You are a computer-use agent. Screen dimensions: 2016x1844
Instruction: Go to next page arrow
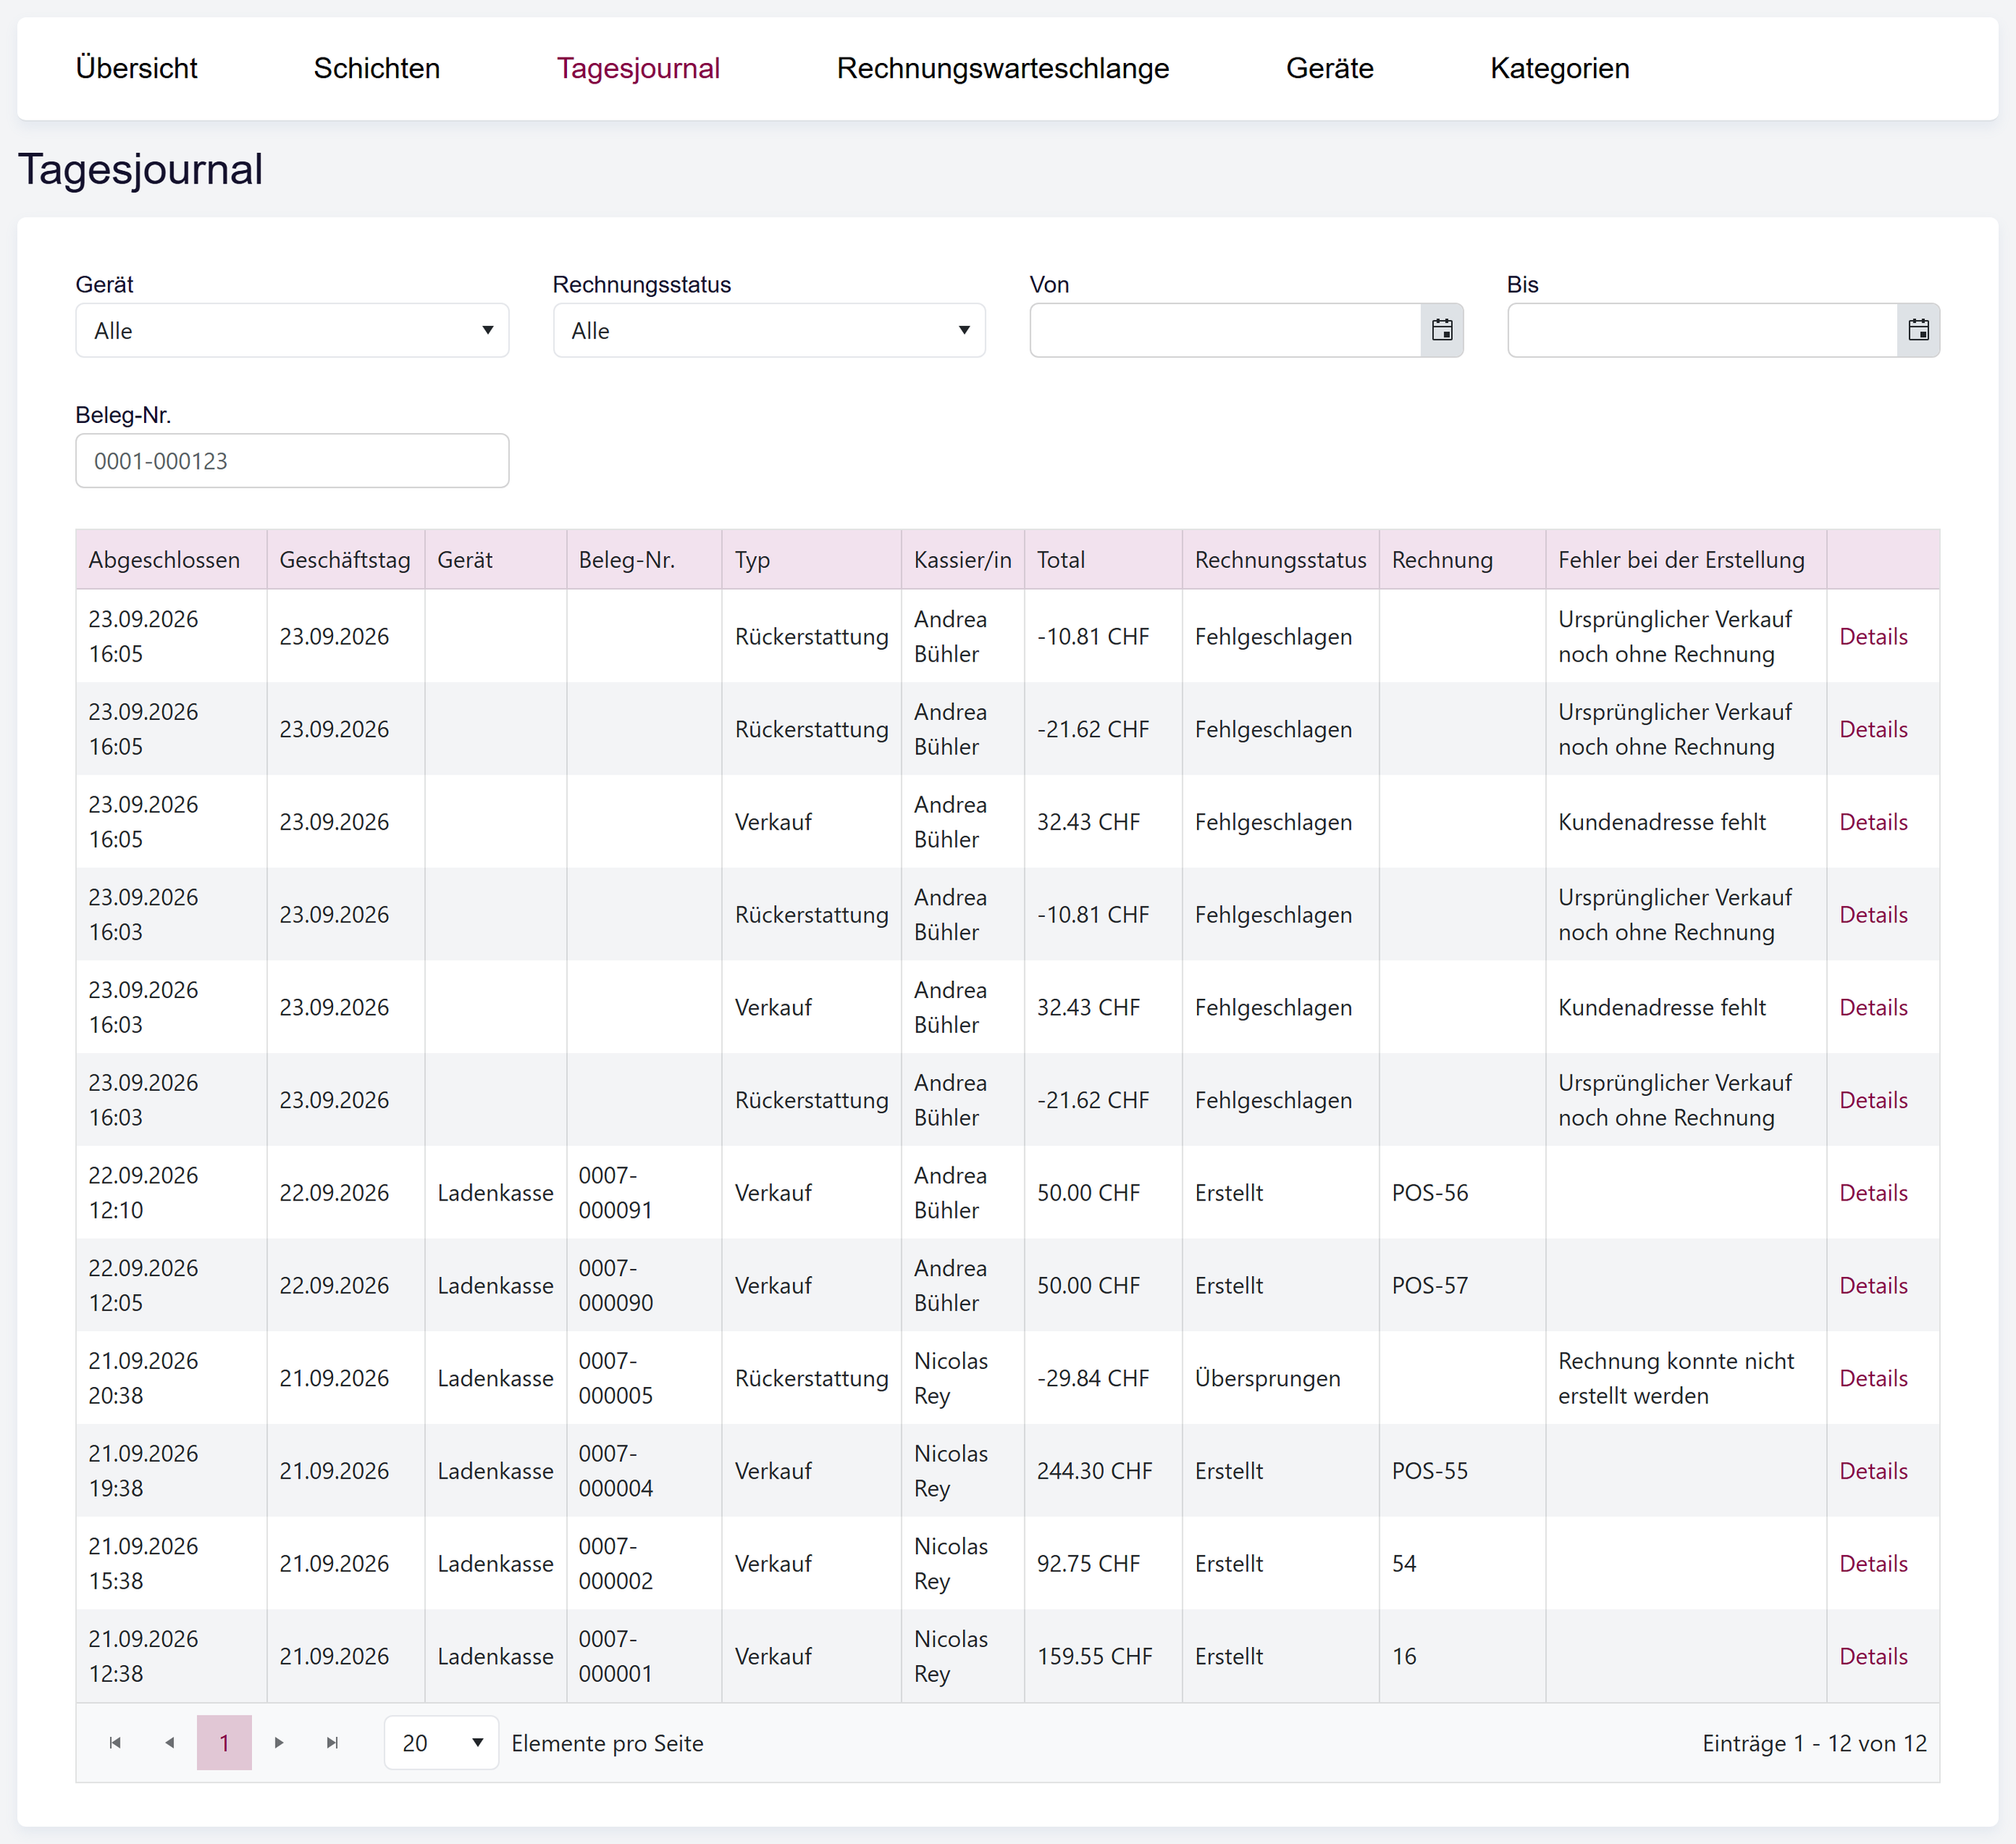click(x=279, y=1743)
